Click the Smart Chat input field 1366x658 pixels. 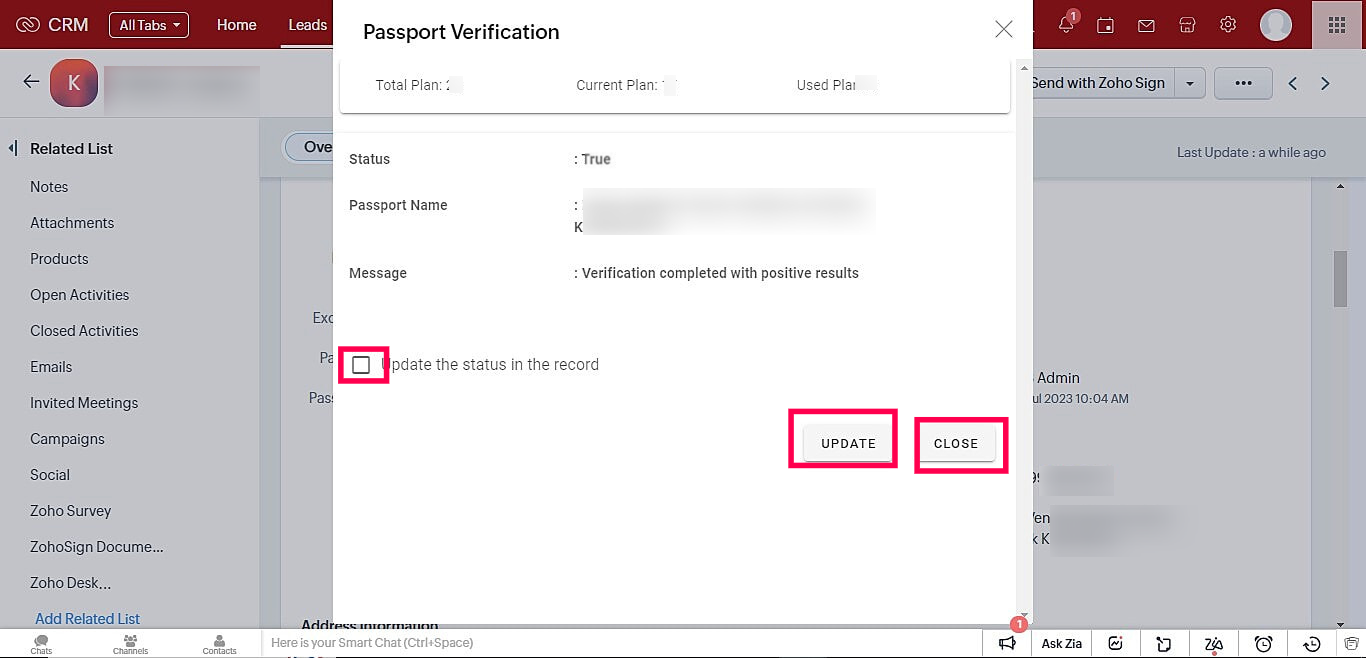[622, 643]
